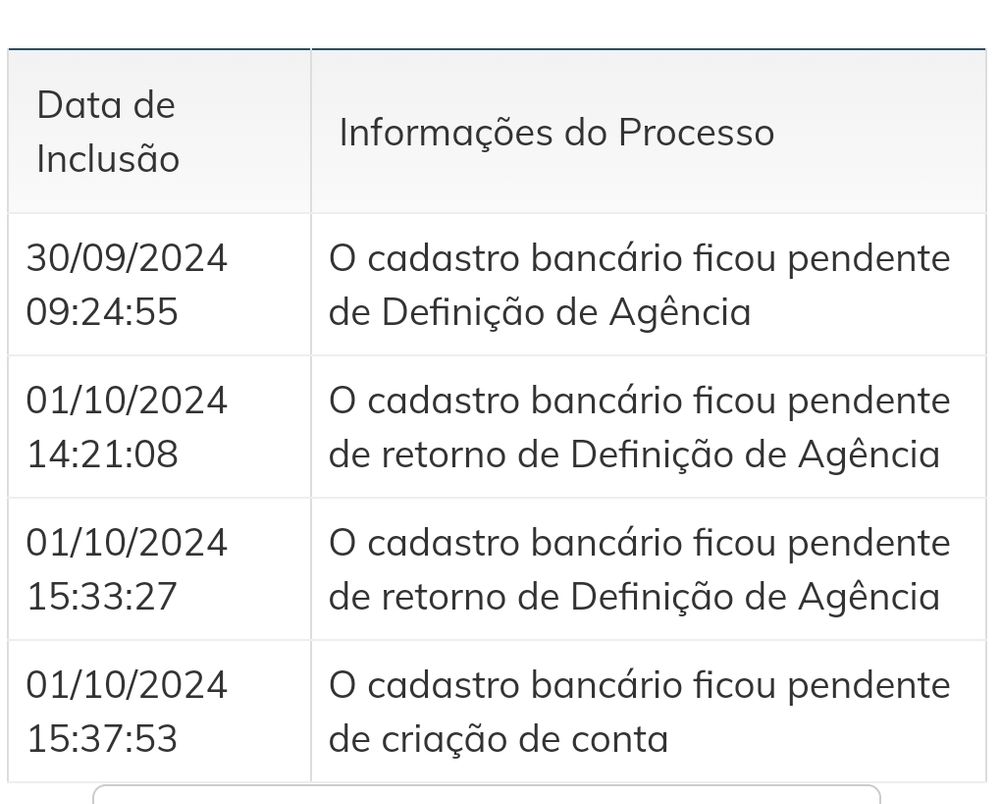Click the 15:33:27 row process information text

pos(639,569)
